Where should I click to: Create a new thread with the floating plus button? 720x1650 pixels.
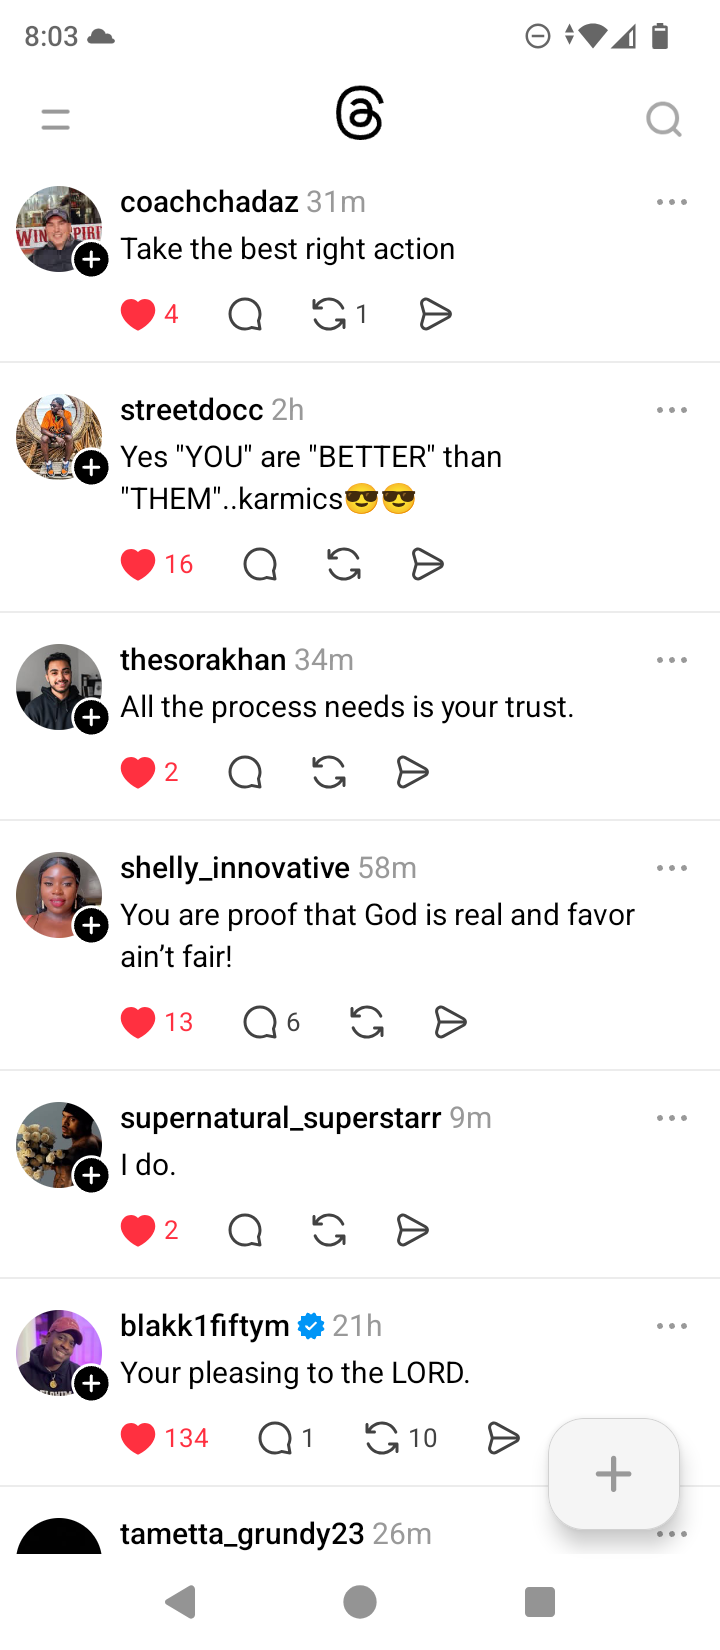[613, 1474]
